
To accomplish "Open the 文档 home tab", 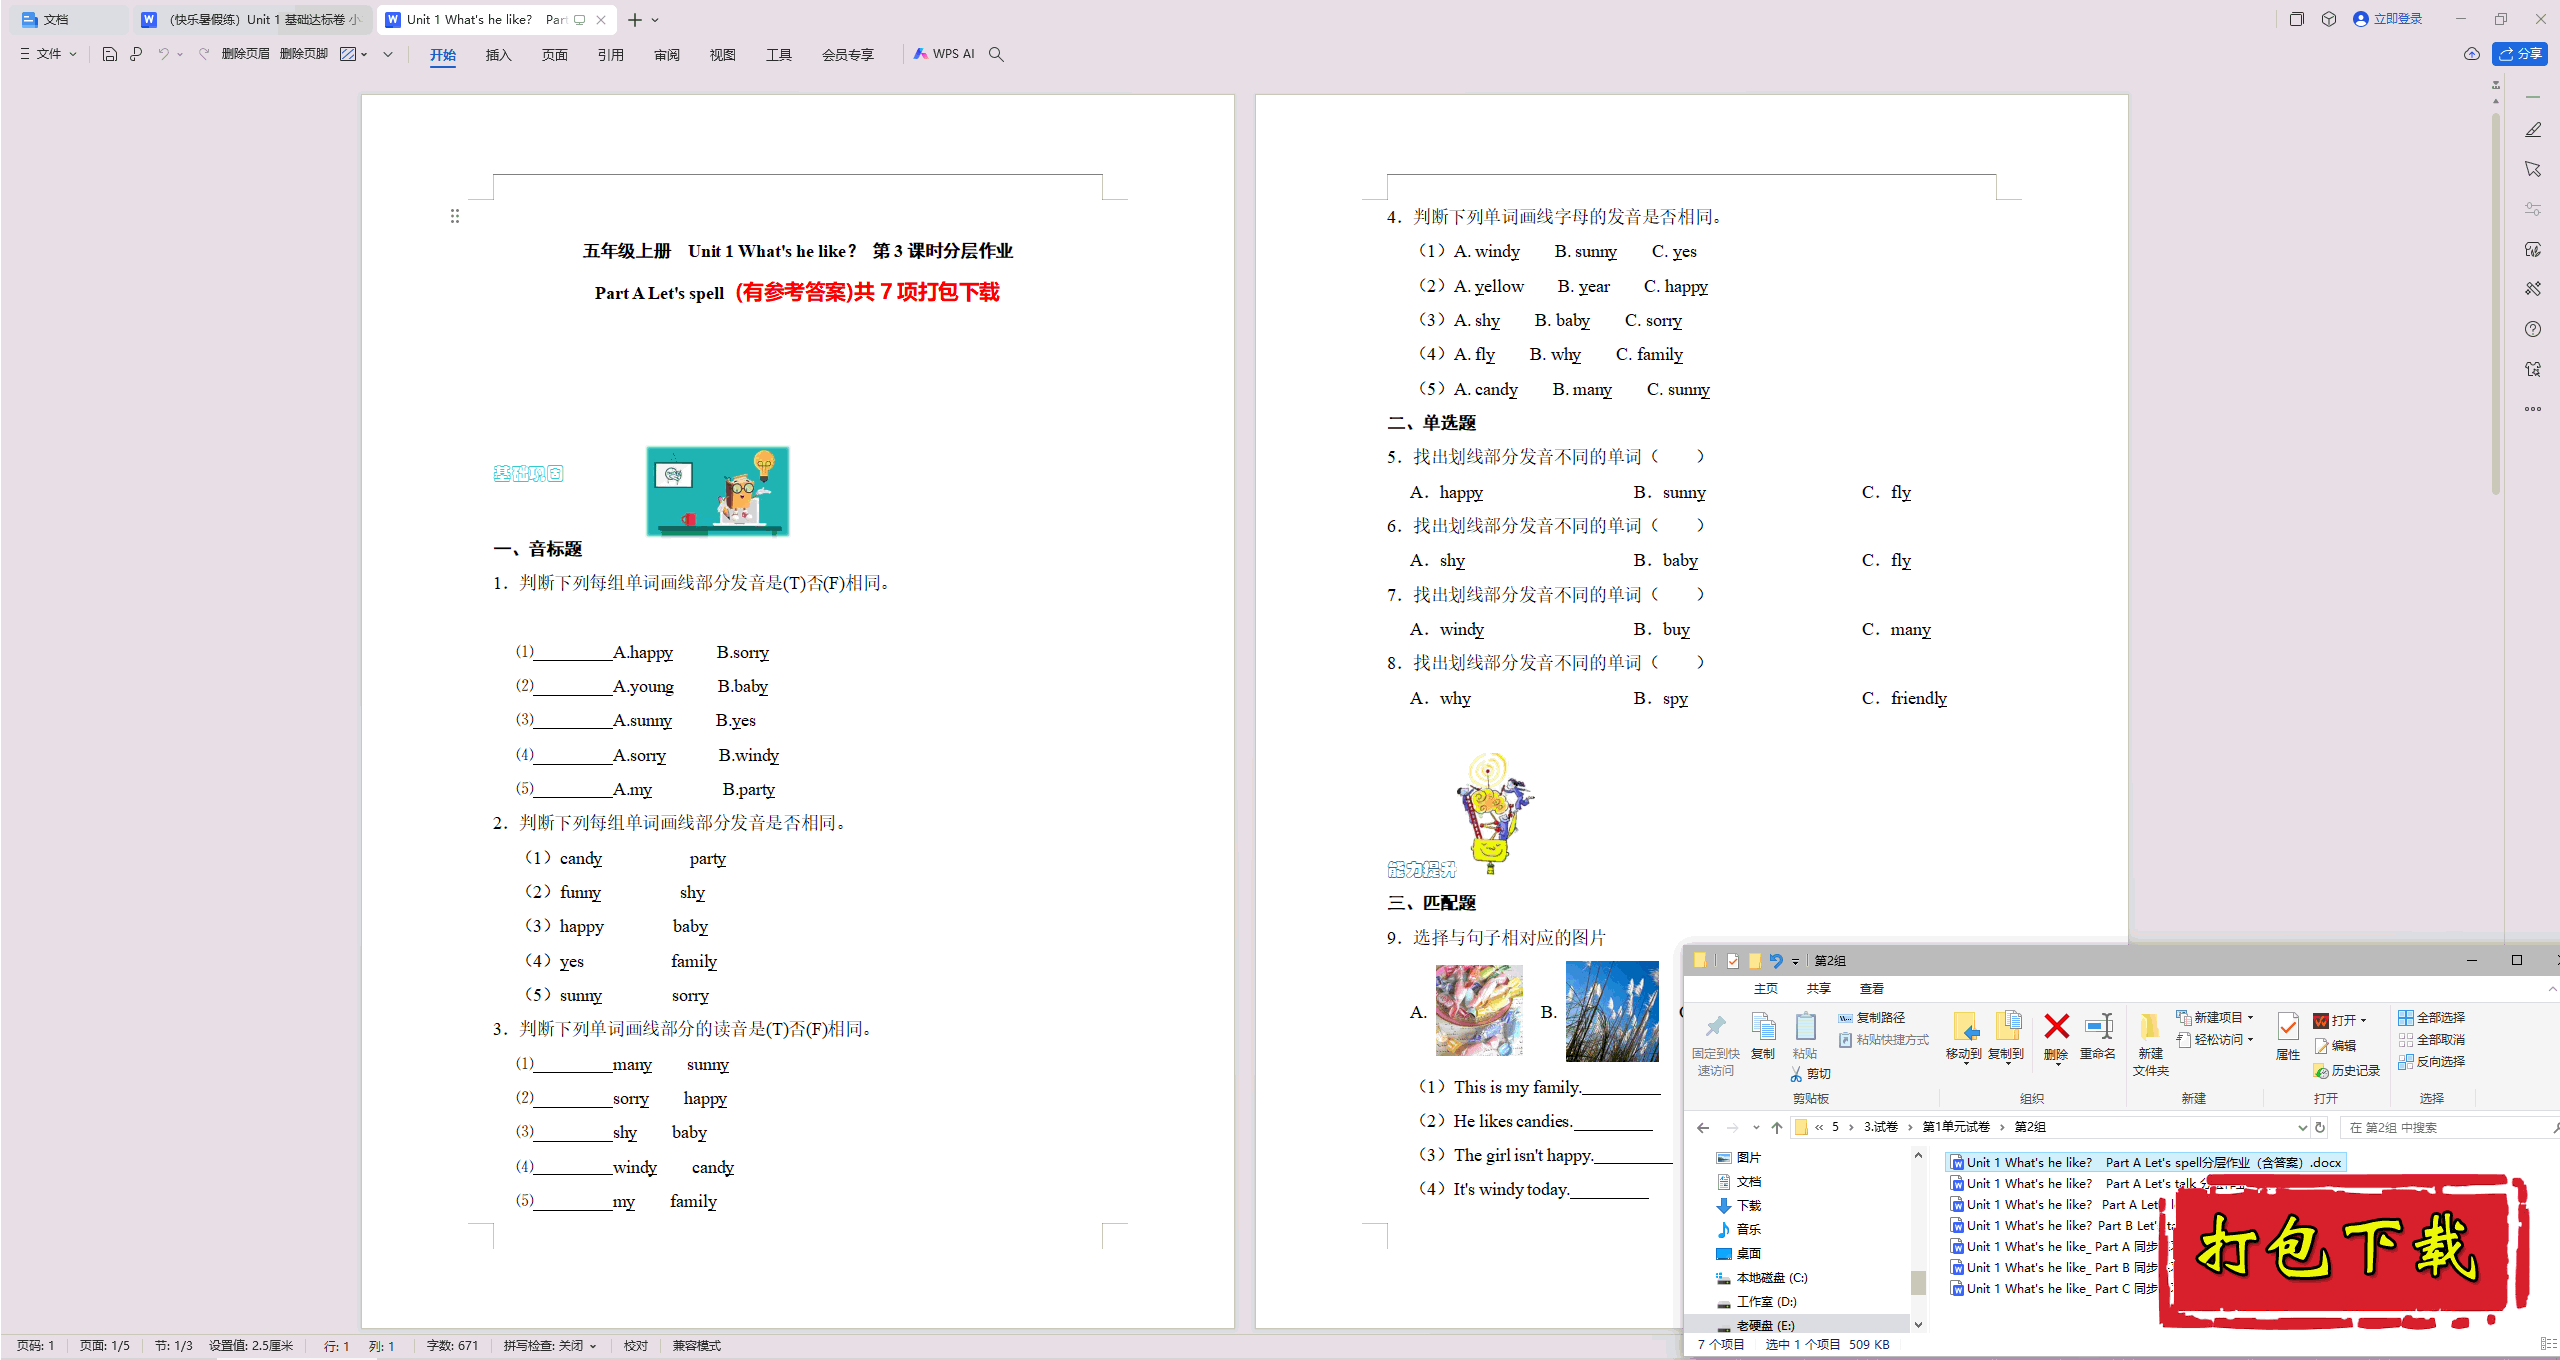I will 66,19.
